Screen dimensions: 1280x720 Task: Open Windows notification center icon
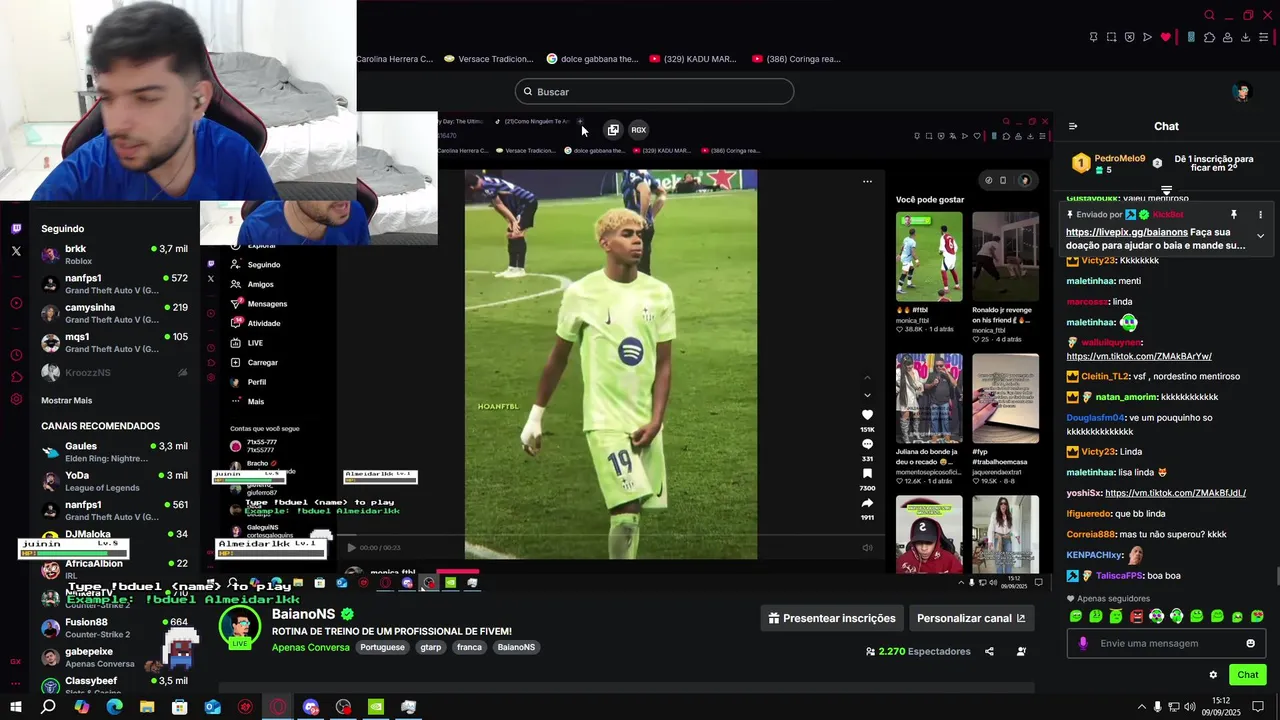[1258, 707]
